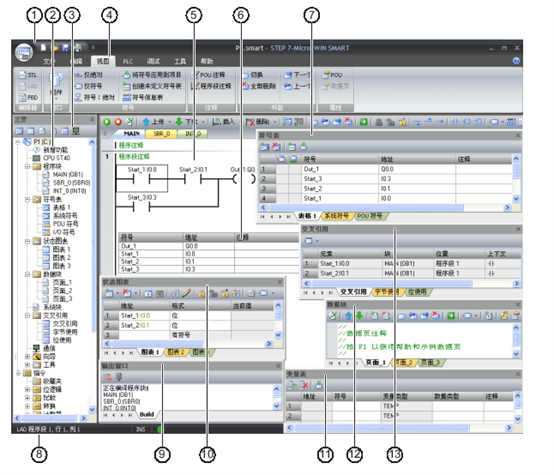The width and height of the screenshot is (554, 475).
Task: Collapse the Program Block (程序块) folder
Action: (27, 166)
